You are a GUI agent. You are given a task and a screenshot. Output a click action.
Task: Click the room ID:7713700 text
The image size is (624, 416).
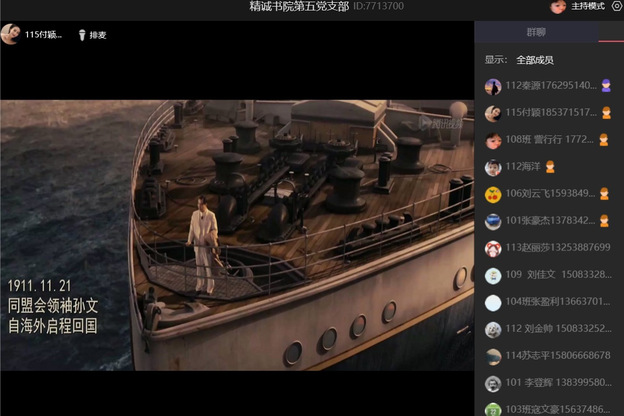coord(378,6)
